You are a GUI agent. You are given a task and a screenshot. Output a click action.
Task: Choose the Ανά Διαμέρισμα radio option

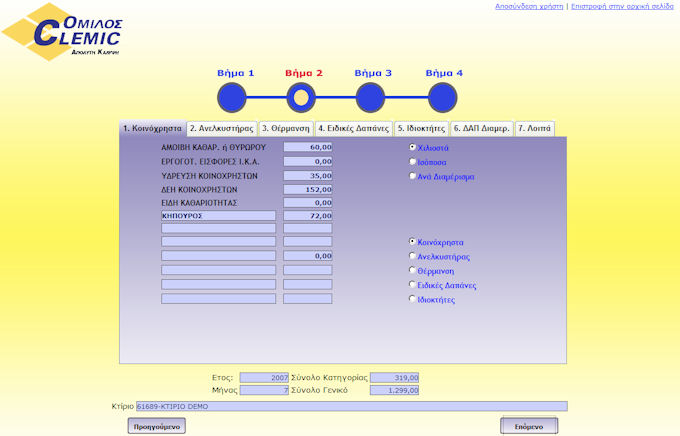point(412,176)
